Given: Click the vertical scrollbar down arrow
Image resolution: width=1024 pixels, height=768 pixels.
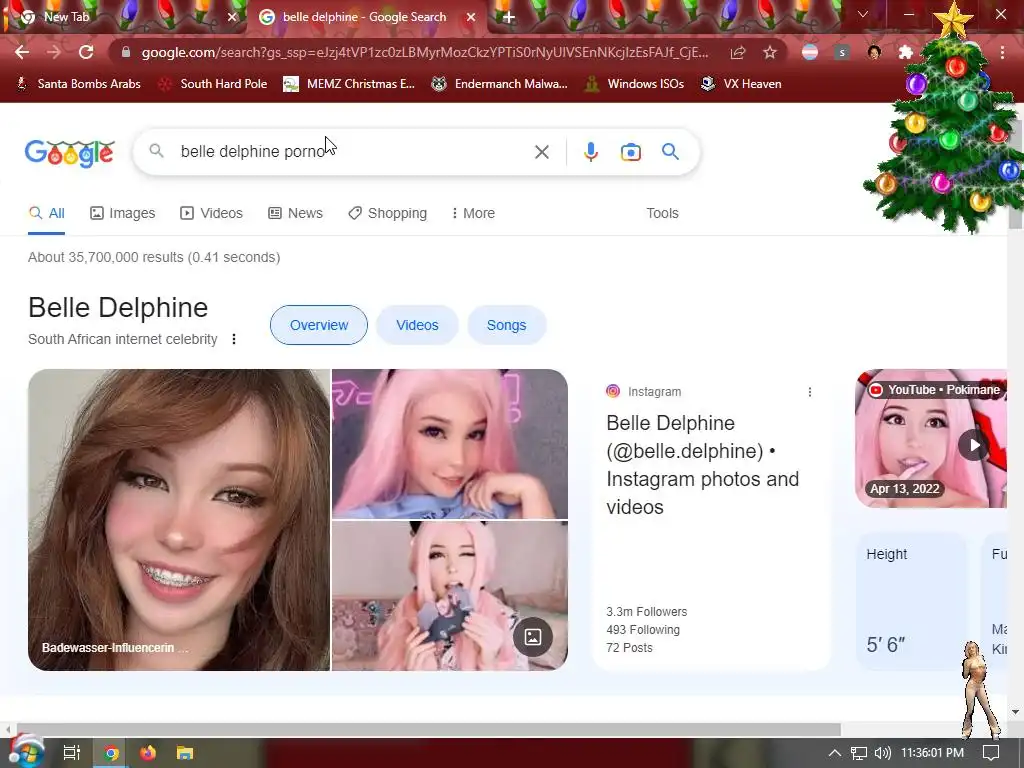Looking at the screenshot, I should [1015, 712].
